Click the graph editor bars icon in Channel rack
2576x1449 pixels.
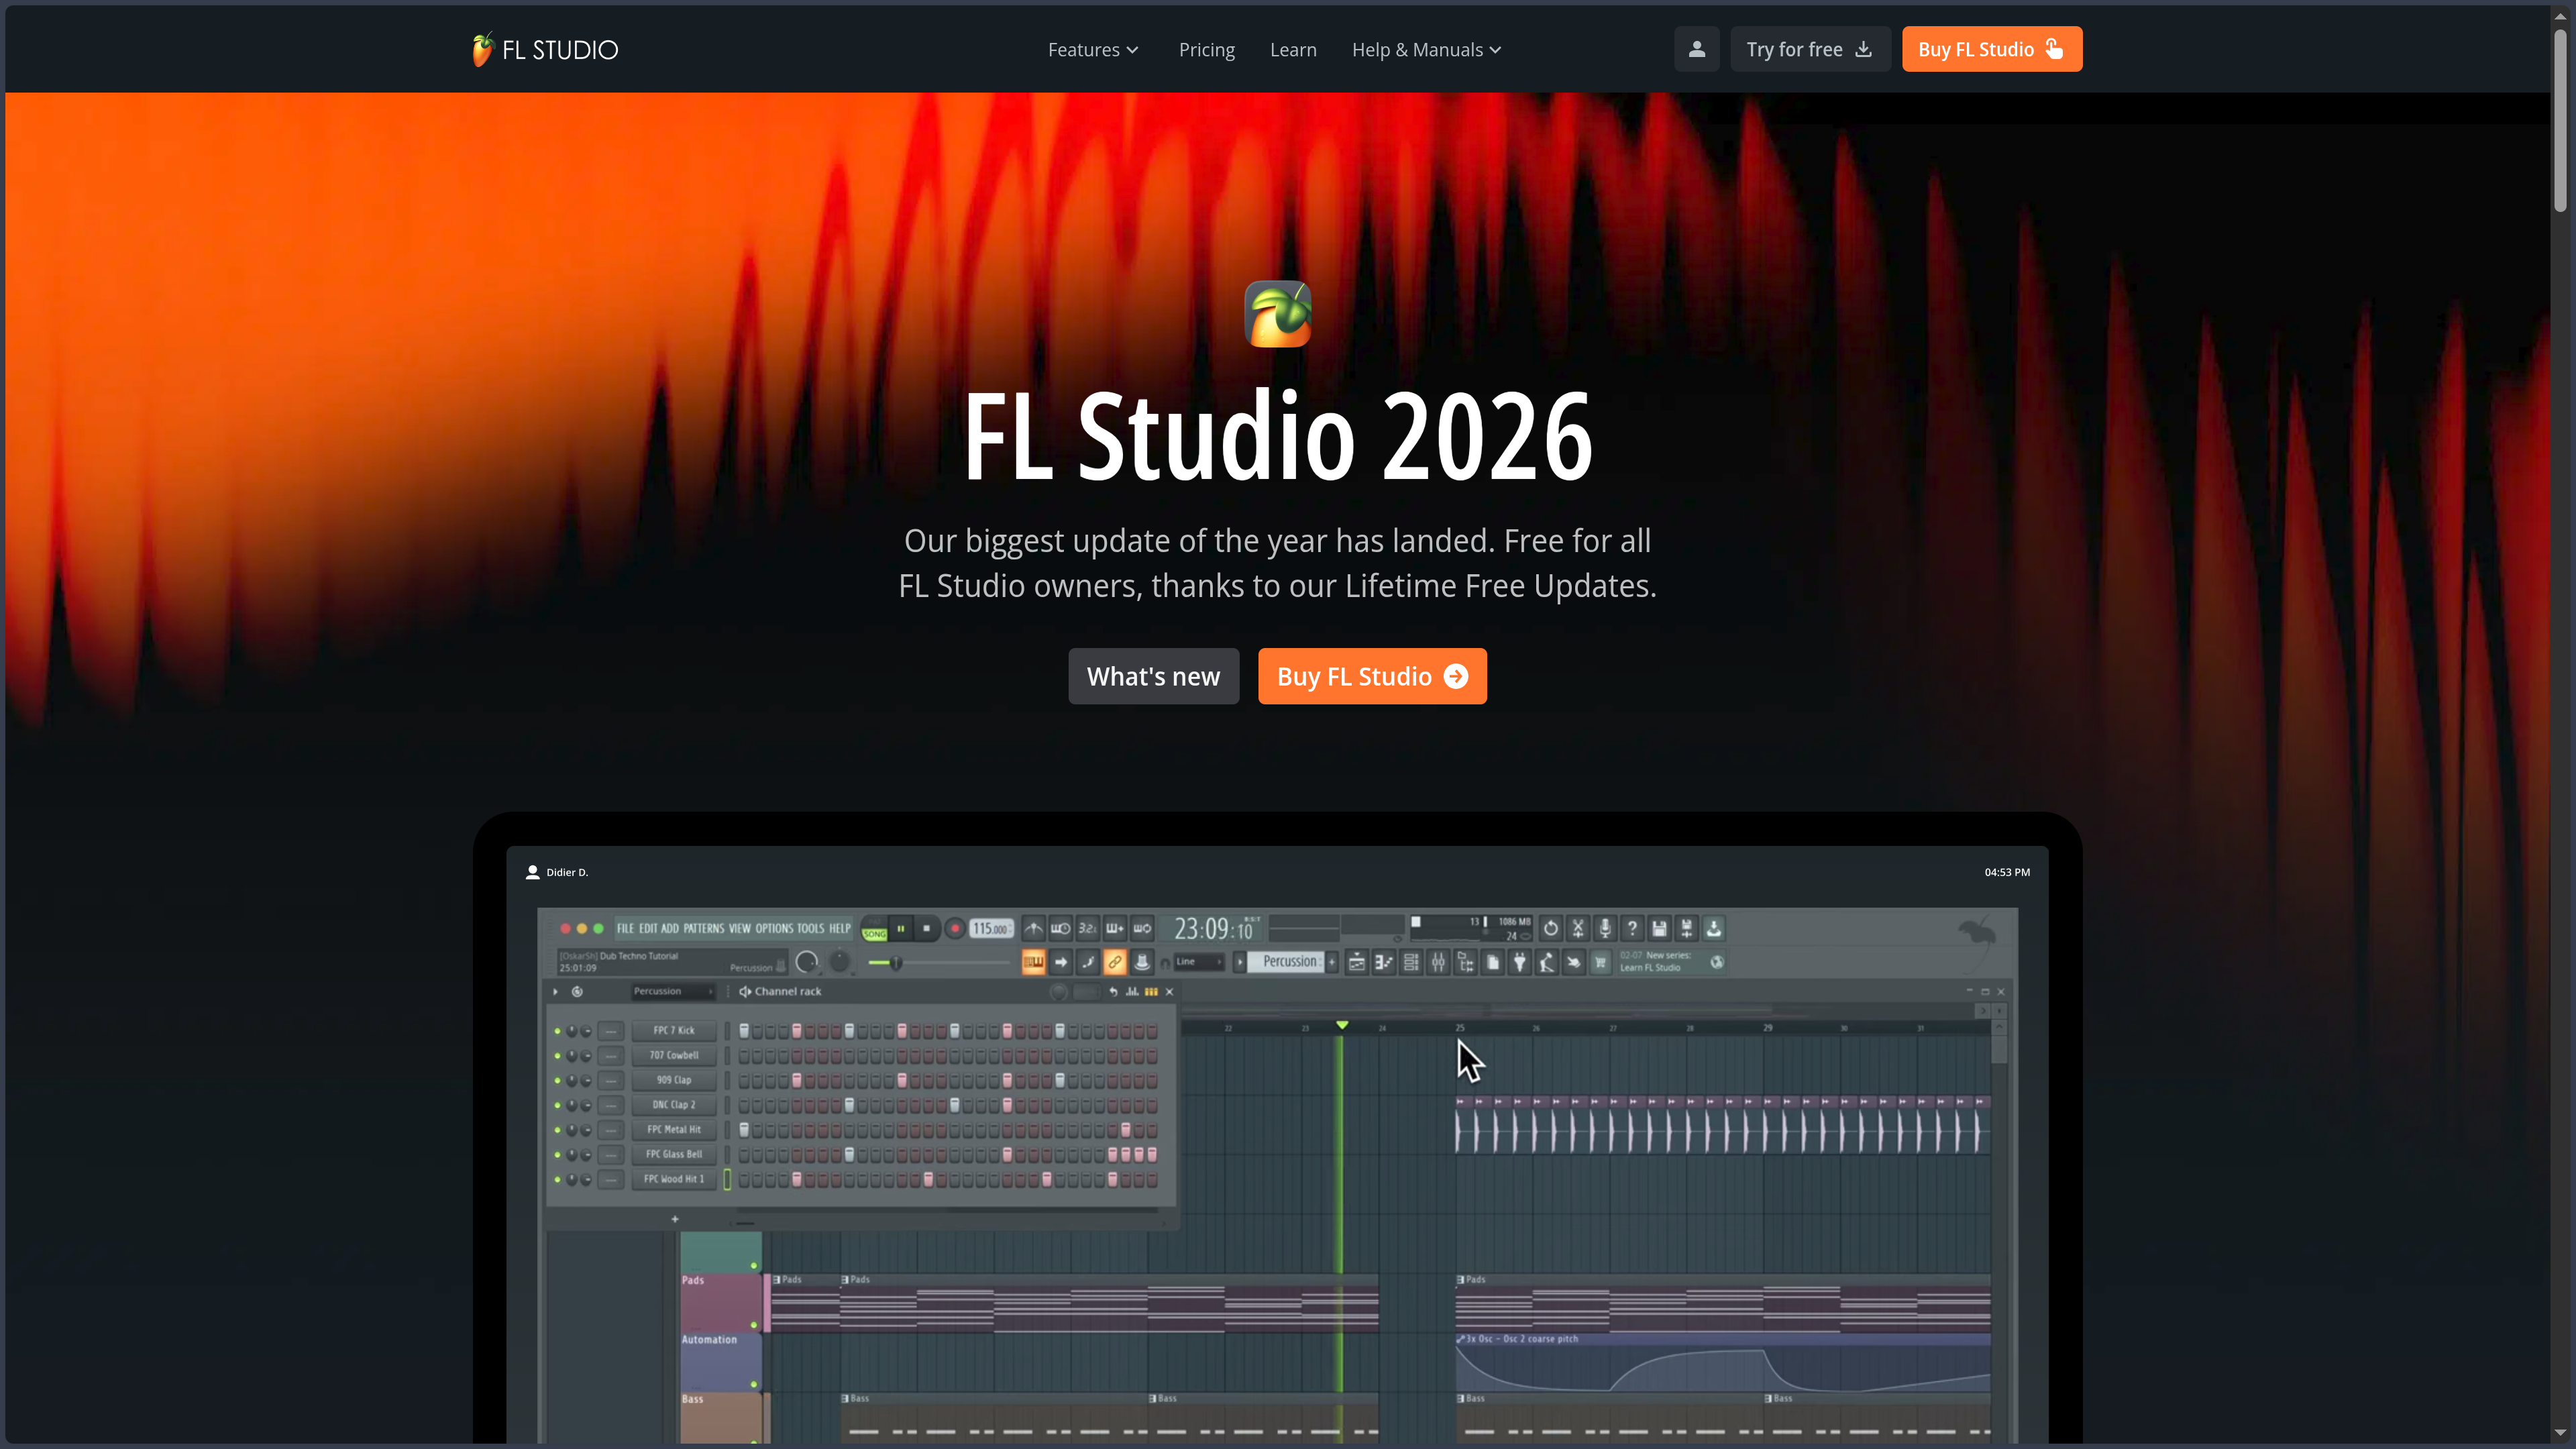click(1132, 992)
